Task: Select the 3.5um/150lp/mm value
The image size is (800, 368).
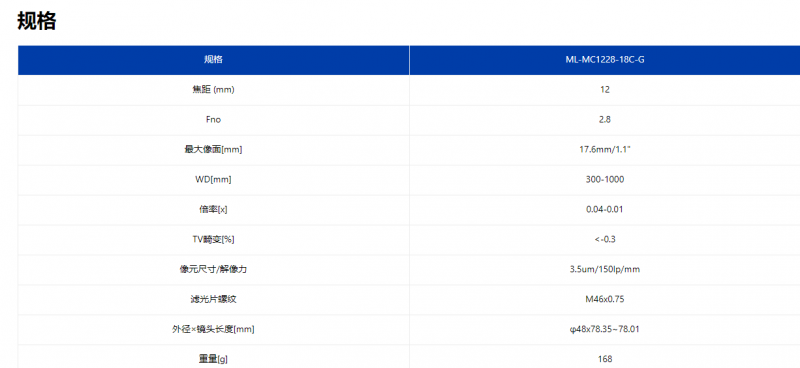Action: (605, 269)
